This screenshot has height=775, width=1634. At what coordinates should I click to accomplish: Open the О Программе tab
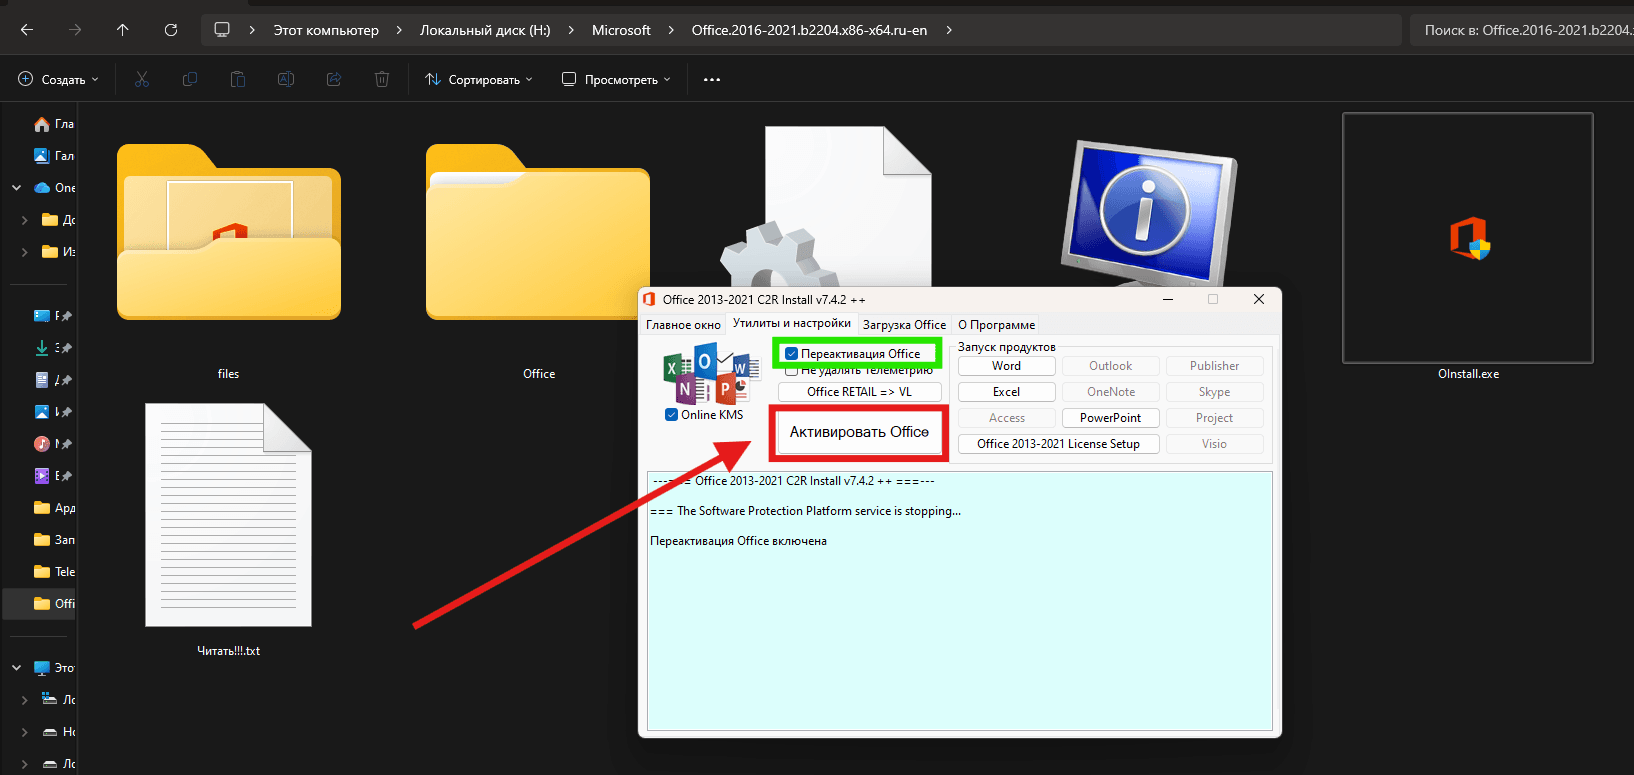(996, 325)
